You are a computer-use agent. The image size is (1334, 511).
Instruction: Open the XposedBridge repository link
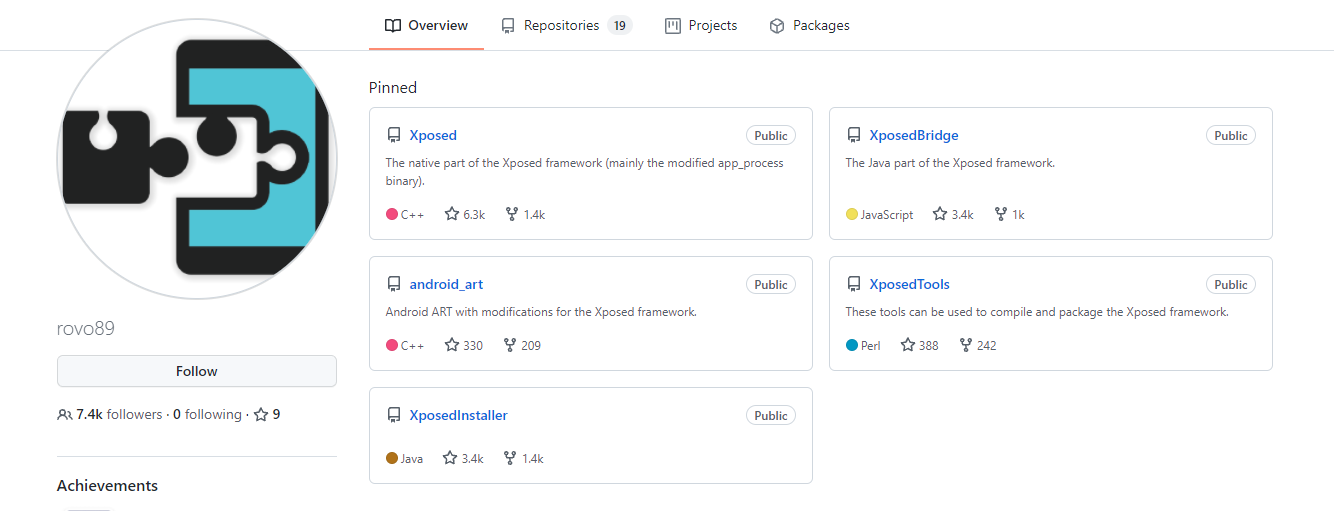pos(914,135)
